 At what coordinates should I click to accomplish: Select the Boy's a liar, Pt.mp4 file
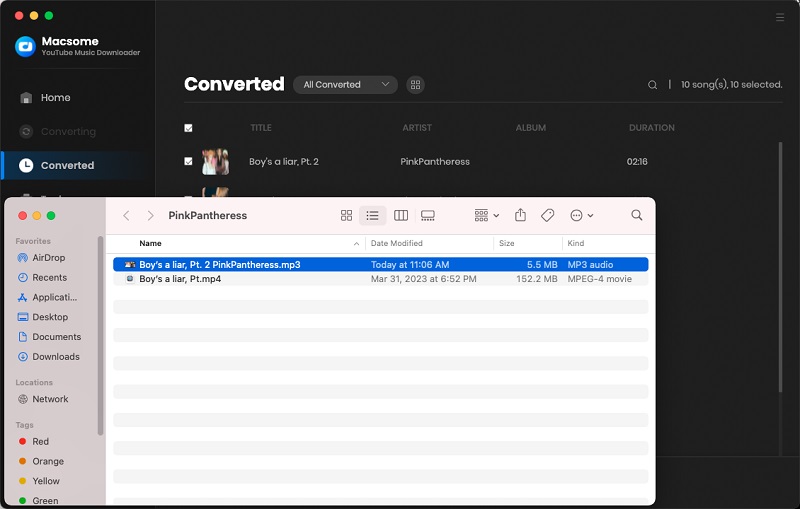(x=180, y=279)
